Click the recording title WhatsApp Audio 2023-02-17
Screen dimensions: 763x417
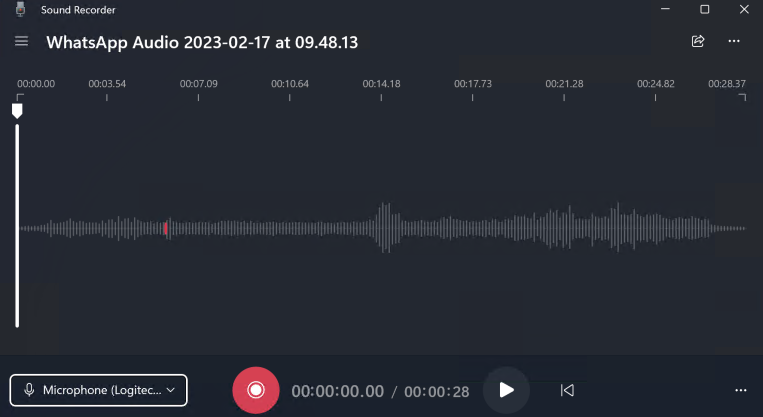click(x=202, y=42)
